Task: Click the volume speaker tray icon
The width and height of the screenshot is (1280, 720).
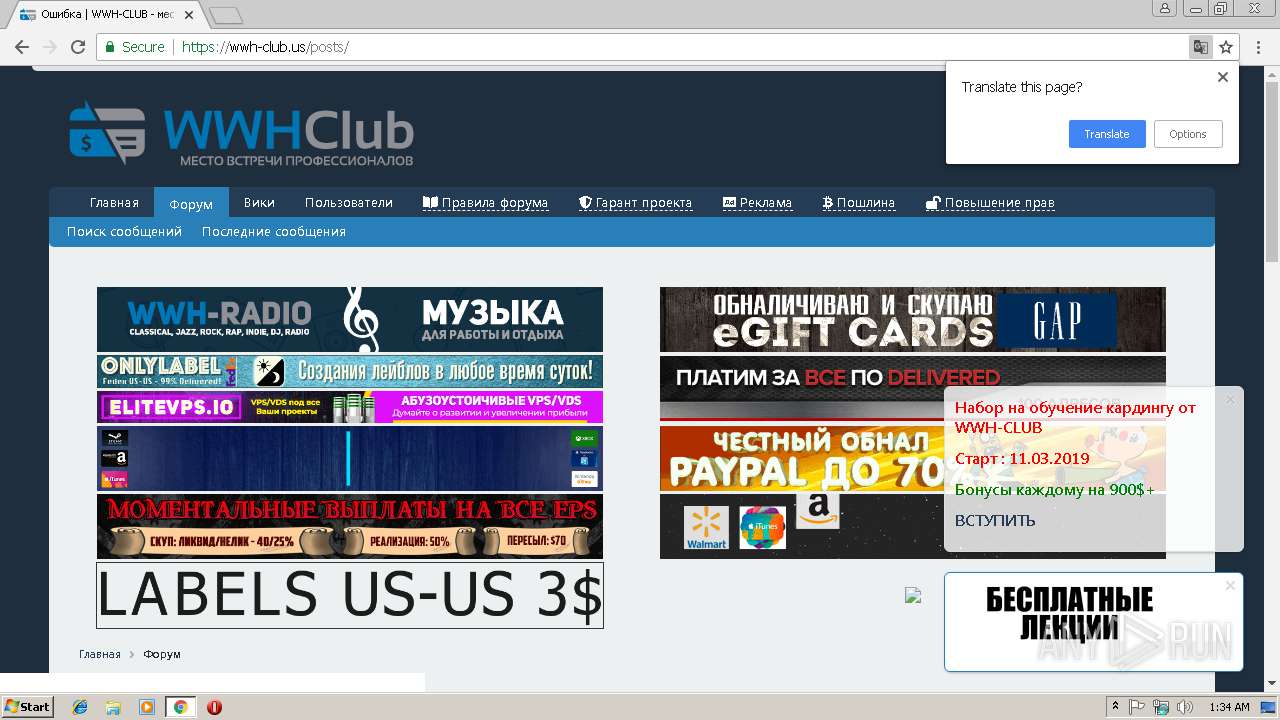Action: point(1185,707)
